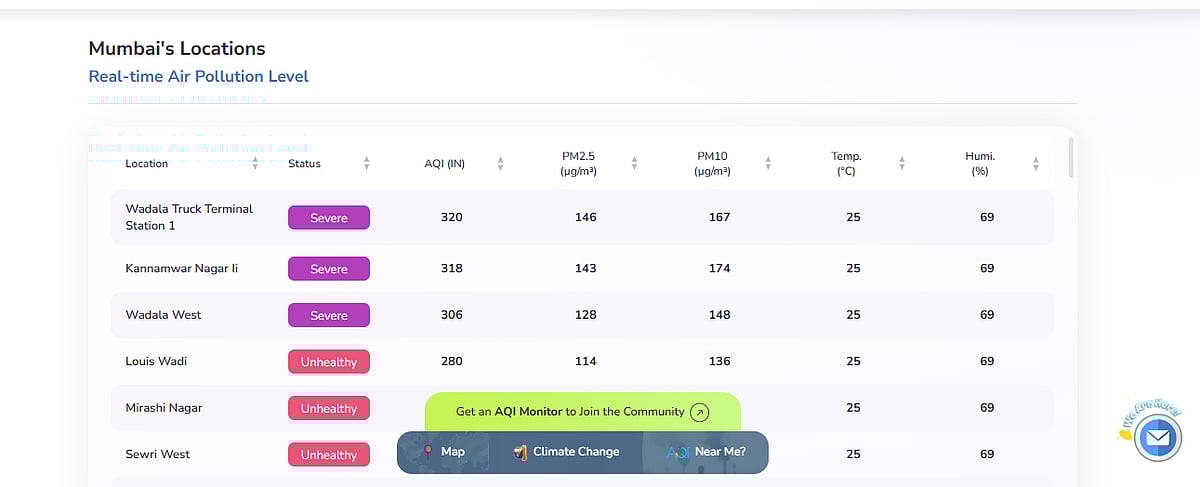
Task: Sort by PM10 column arrows
Action: (768, 163)
